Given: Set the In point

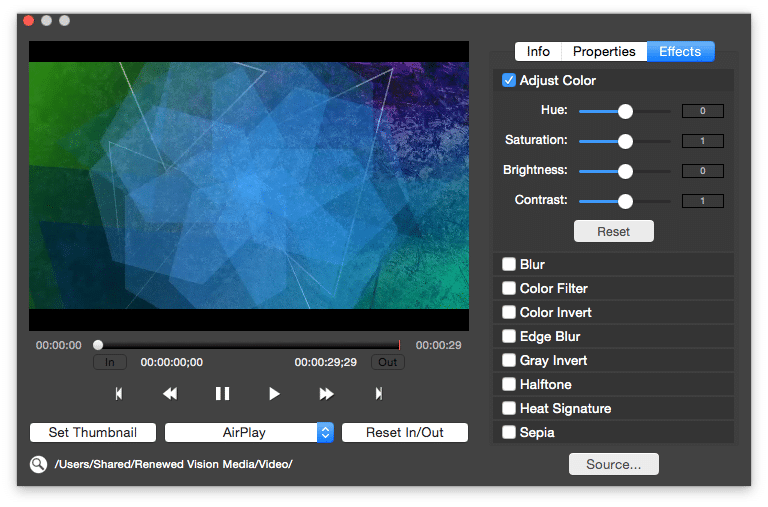Looking at the screenshot, I should (110, 362).
